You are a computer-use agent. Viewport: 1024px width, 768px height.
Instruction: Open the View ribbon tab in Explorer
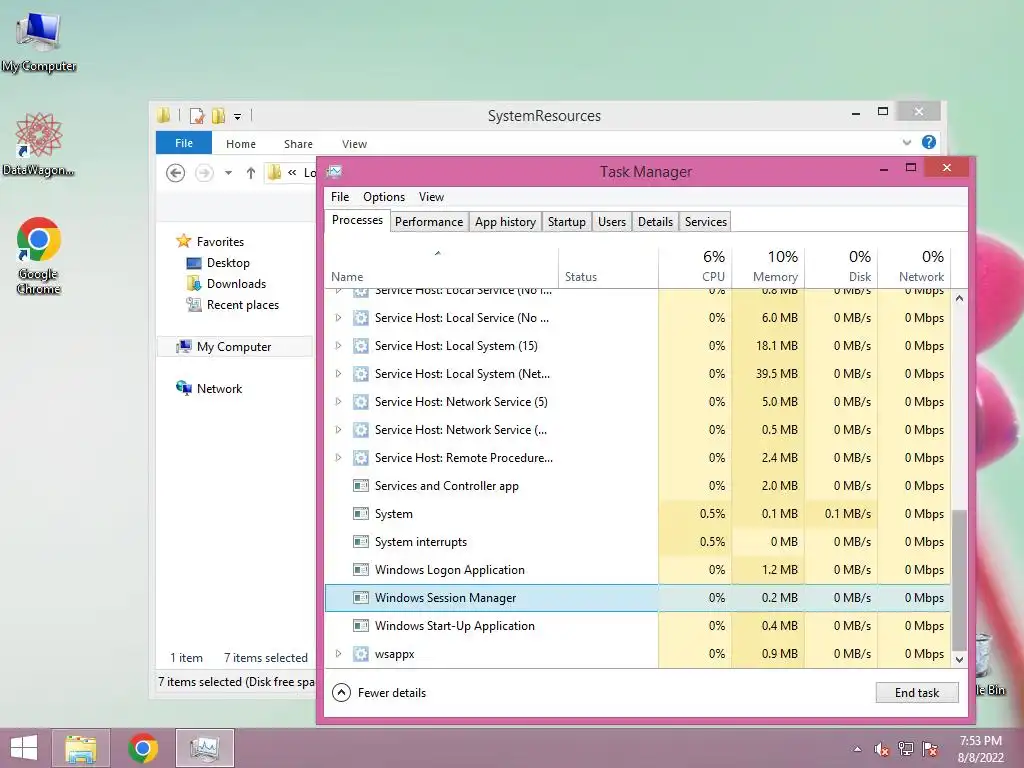pyautogui.click(x=354, y=144)
